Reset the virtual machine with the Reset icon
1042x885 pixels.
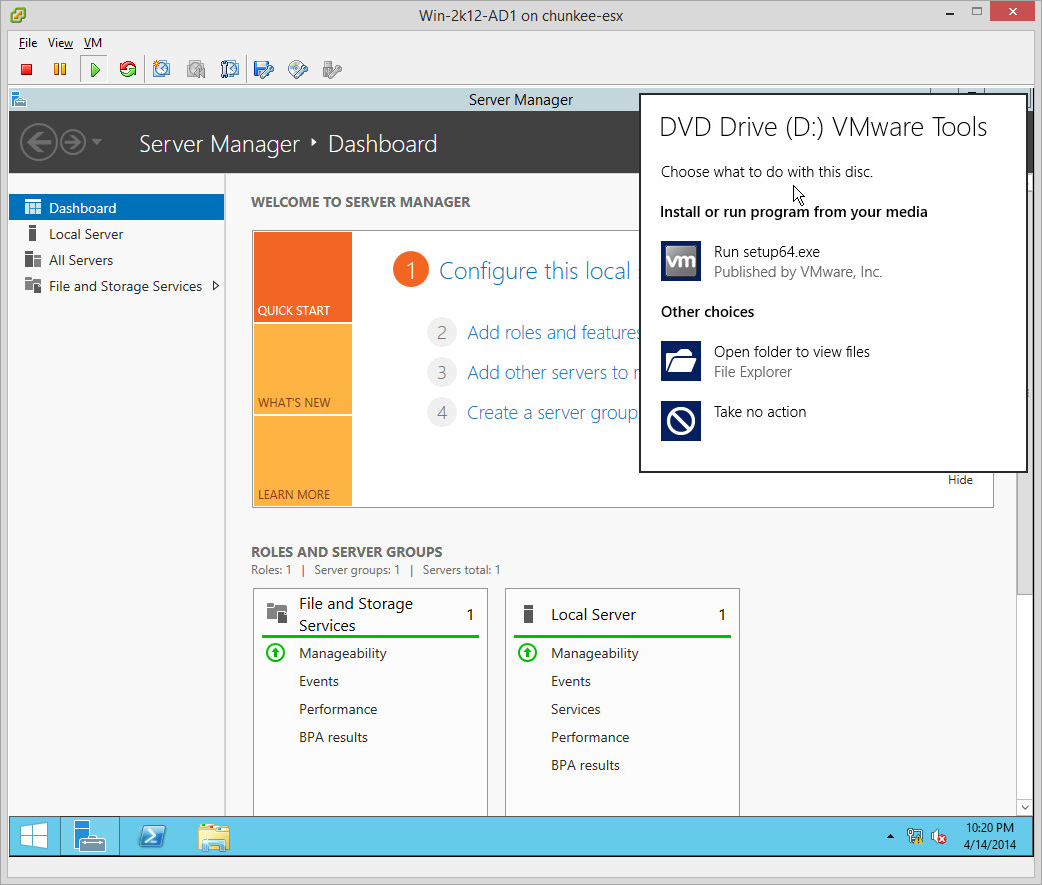pyautogui.click(x=127, y=69)
